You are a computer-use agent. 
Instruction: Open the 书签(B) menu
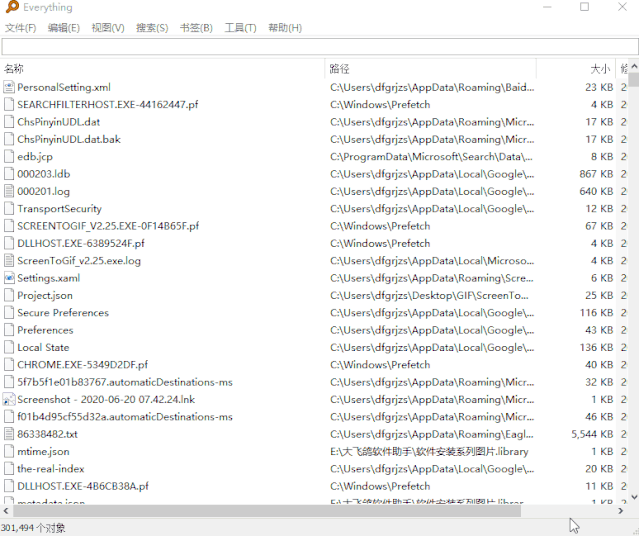click(196, 28)
